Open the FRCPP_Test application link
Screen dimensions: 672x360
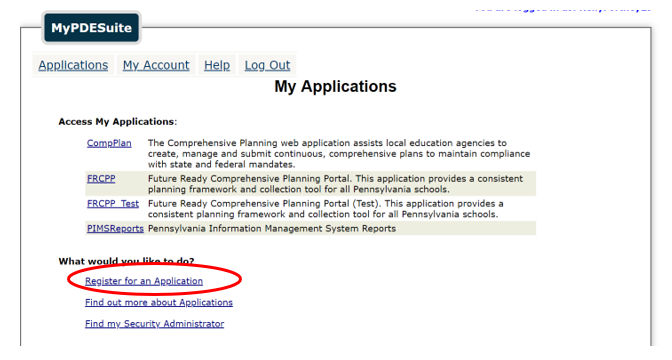(x=113, y=204)
